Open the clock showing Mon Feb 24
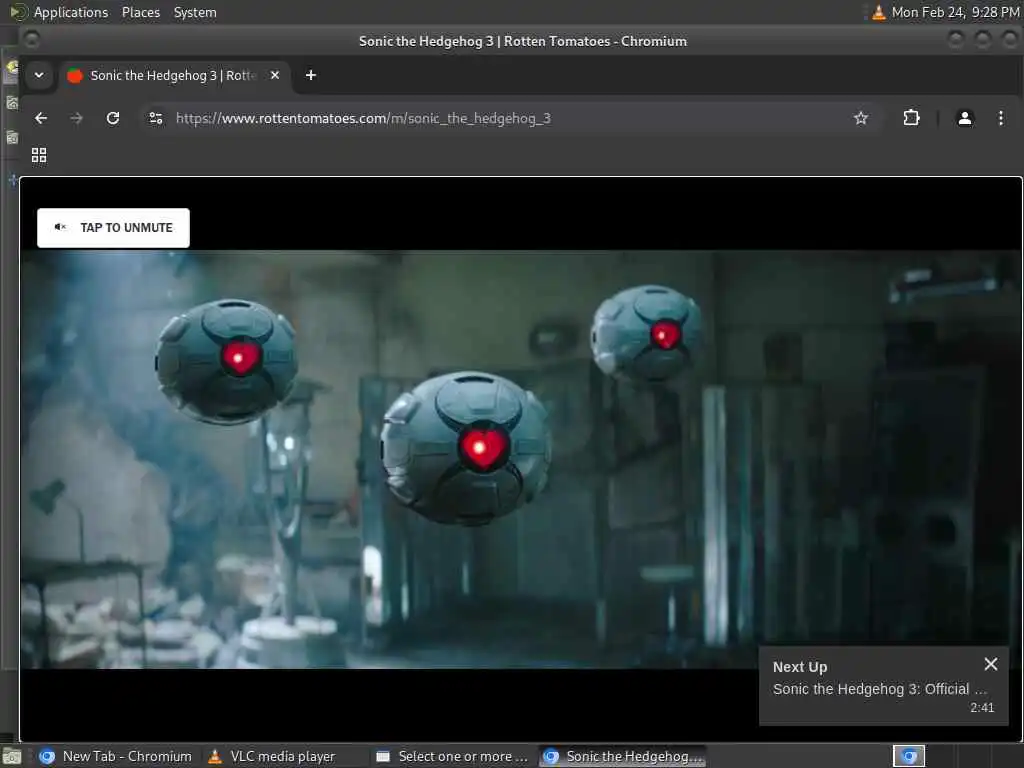Image resolution: width=1024 pixels, height=768 pixels. pyautogui.click(x=955, y=12)
